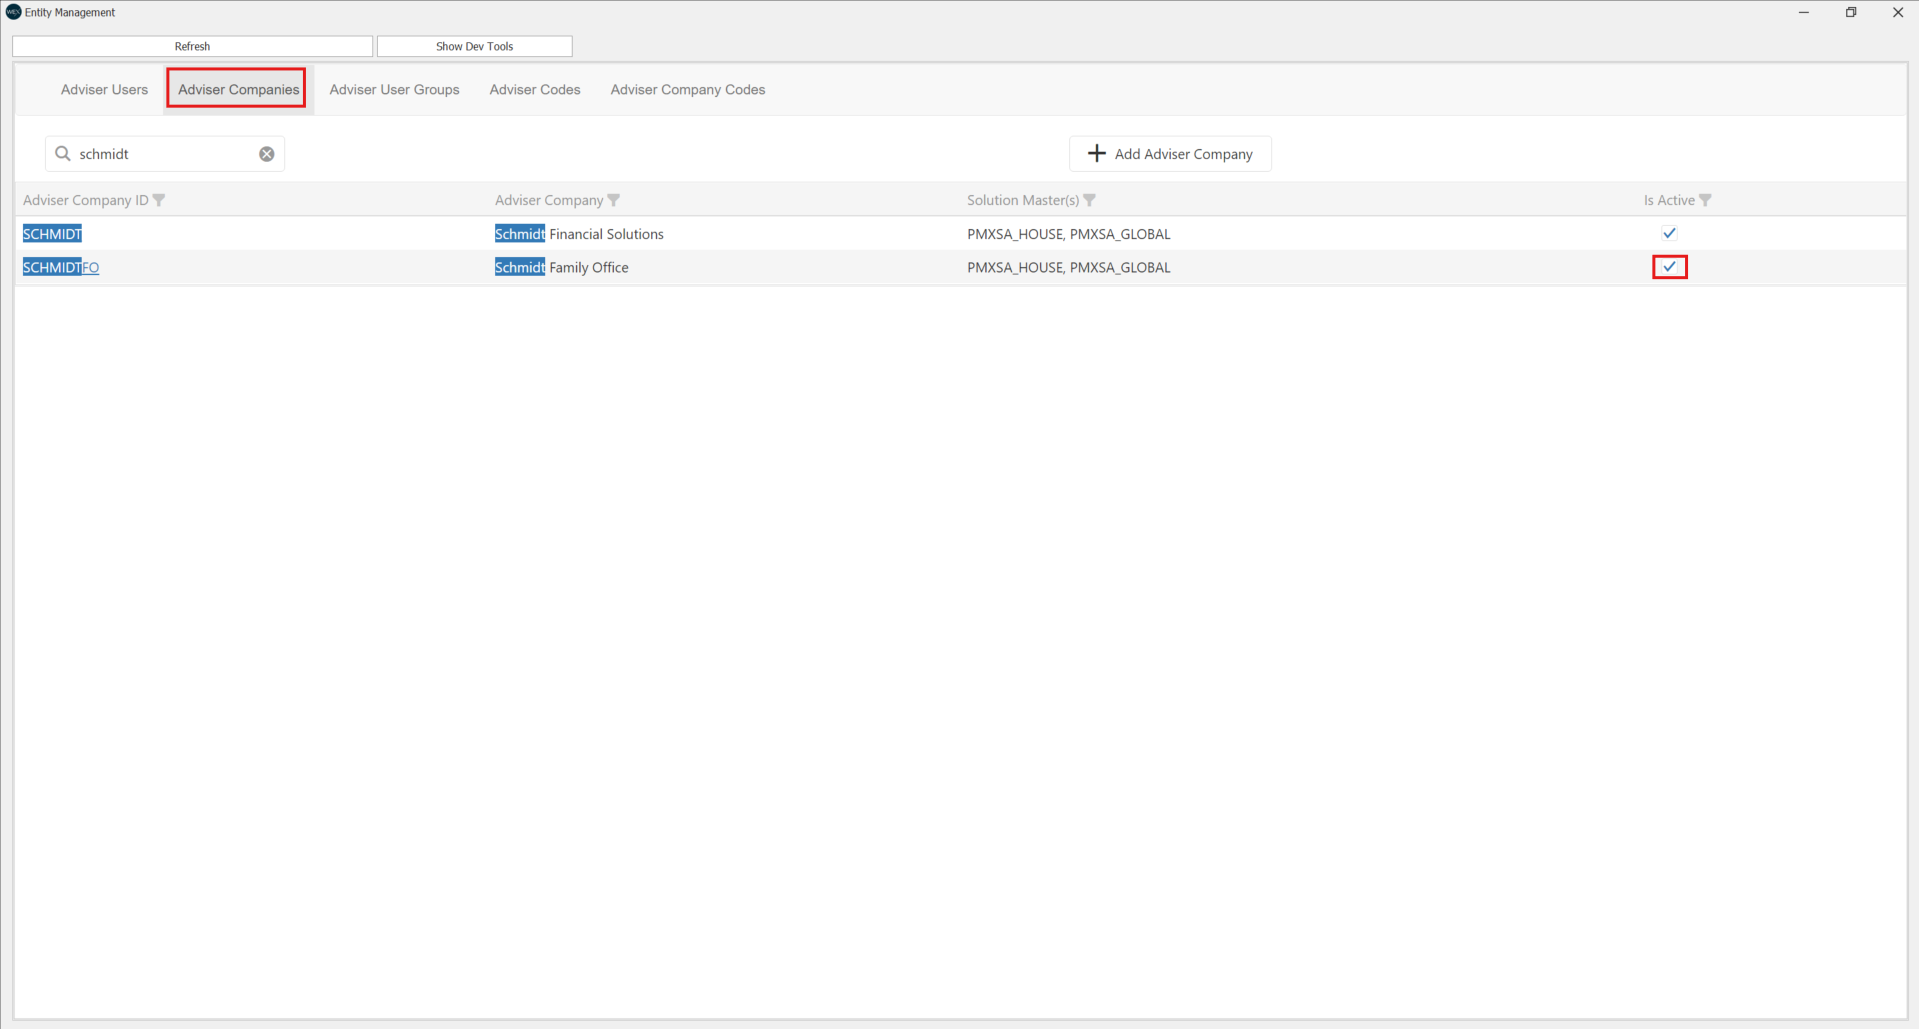
Task: Open the Solution Master(s) filter
Action: [1090, 200]
